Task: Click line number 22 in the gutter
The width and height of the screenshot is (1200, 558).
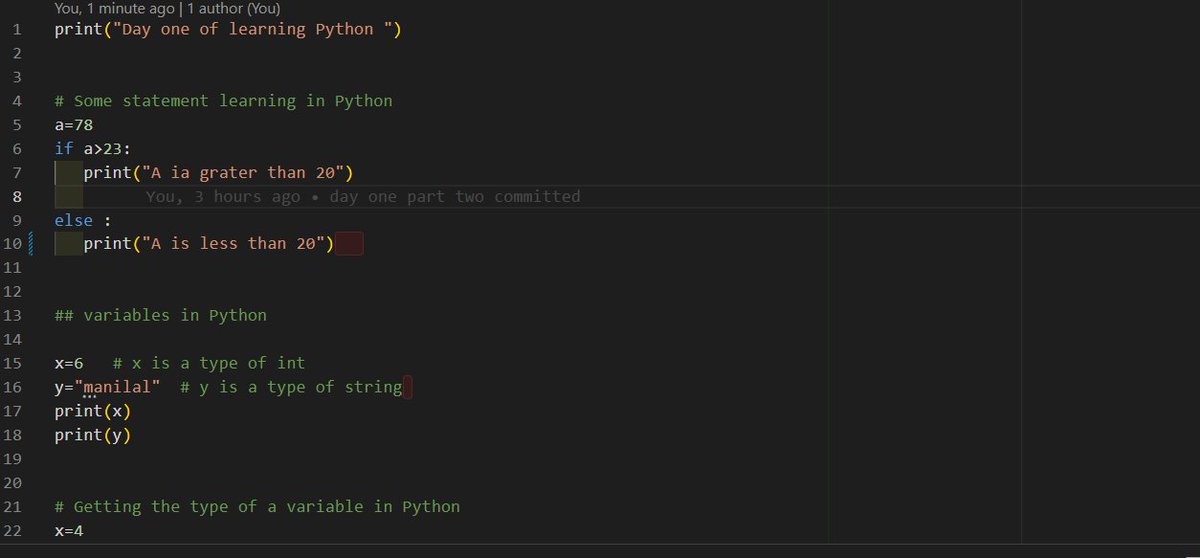Action: click(x=13, y=532)
